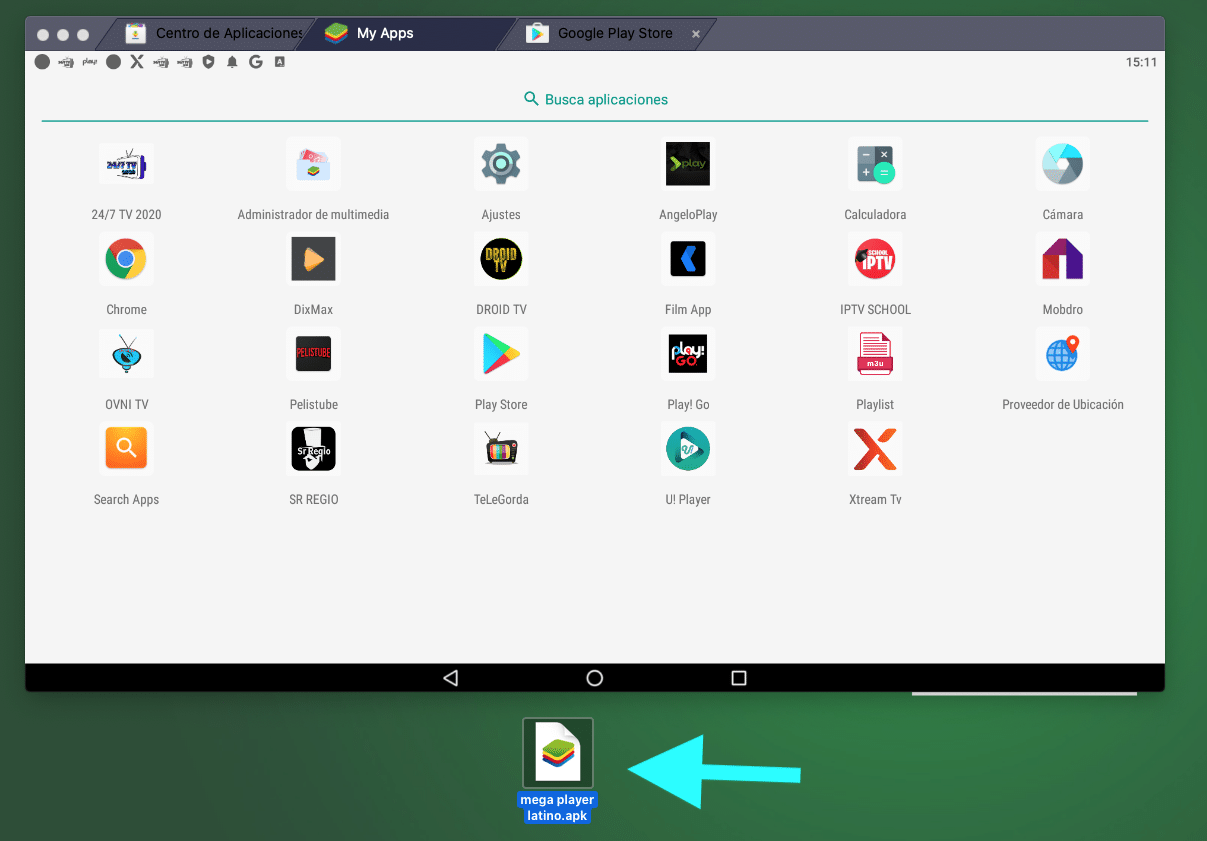The width and height of the screenshot is (1207, 841).
Task: Tap the Android recent apps square button
Action: point(739,678)
